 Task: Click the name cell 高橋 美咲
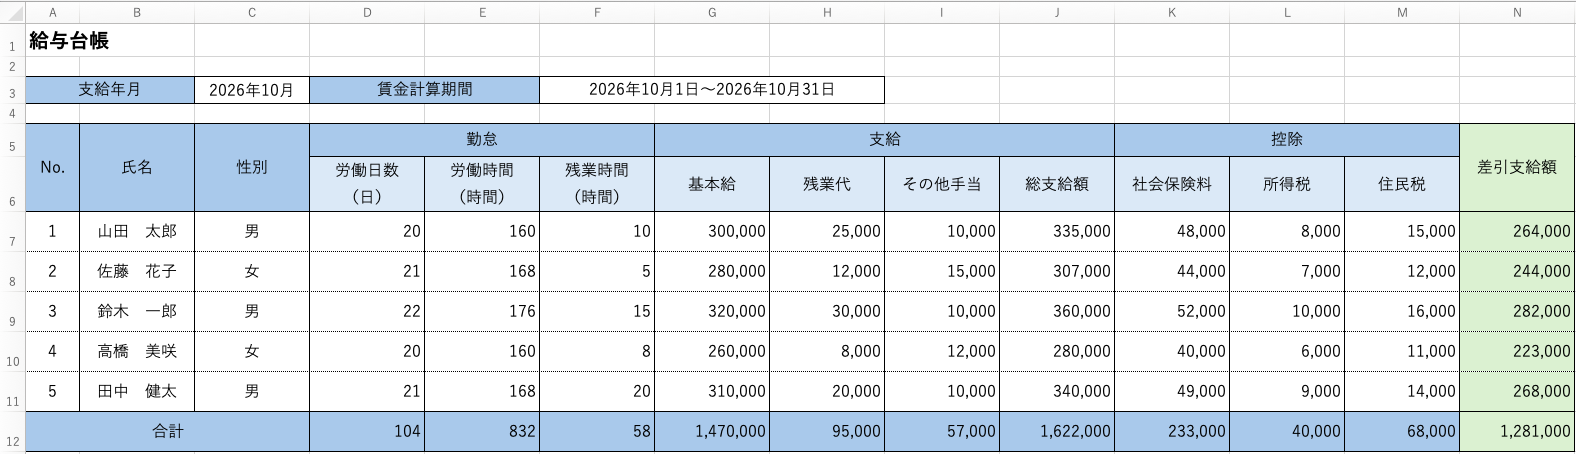point(137,352)
